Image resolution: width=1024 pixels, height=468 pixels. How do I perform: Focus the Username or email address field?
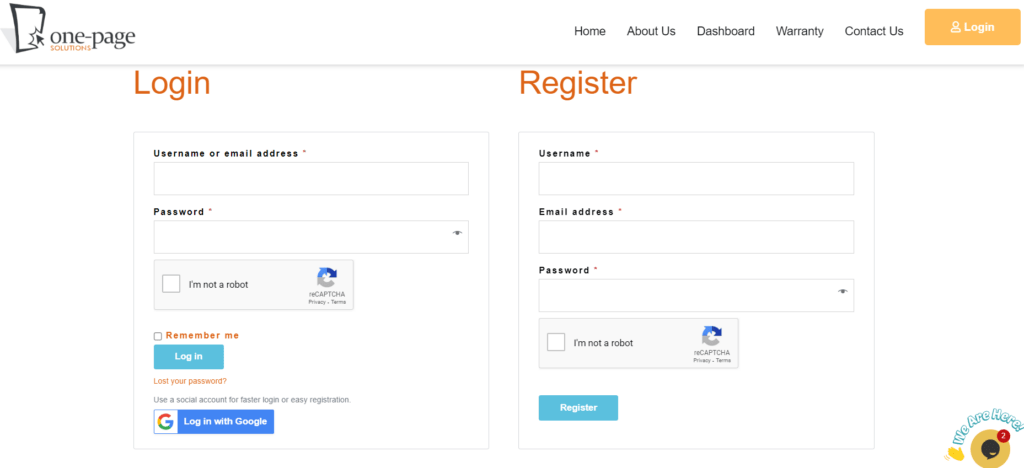[311, 179]
